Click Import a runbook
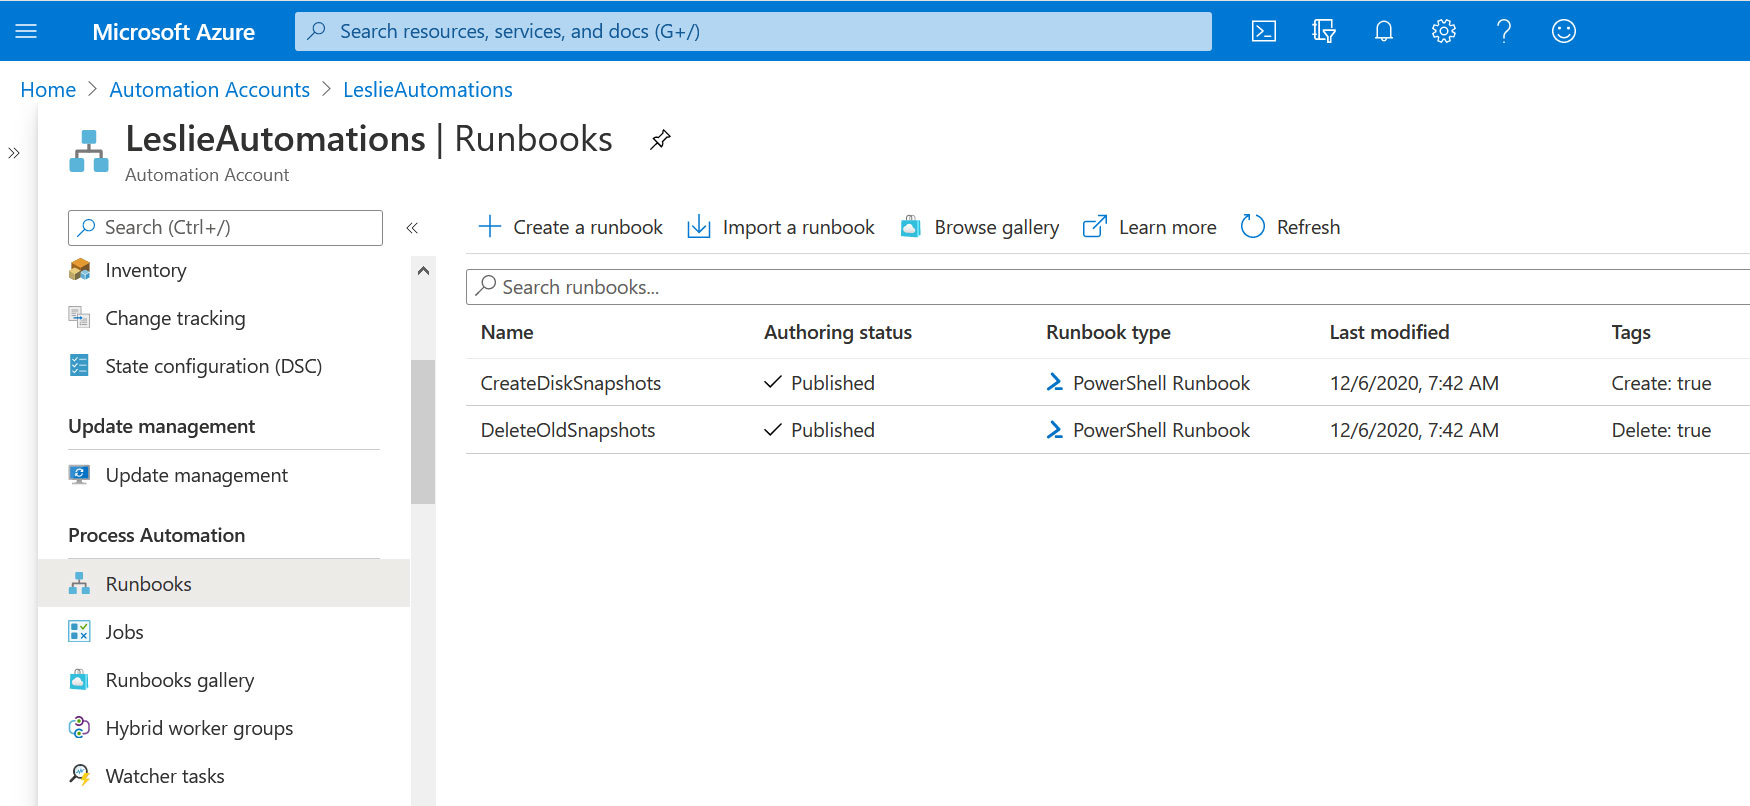 781,227
